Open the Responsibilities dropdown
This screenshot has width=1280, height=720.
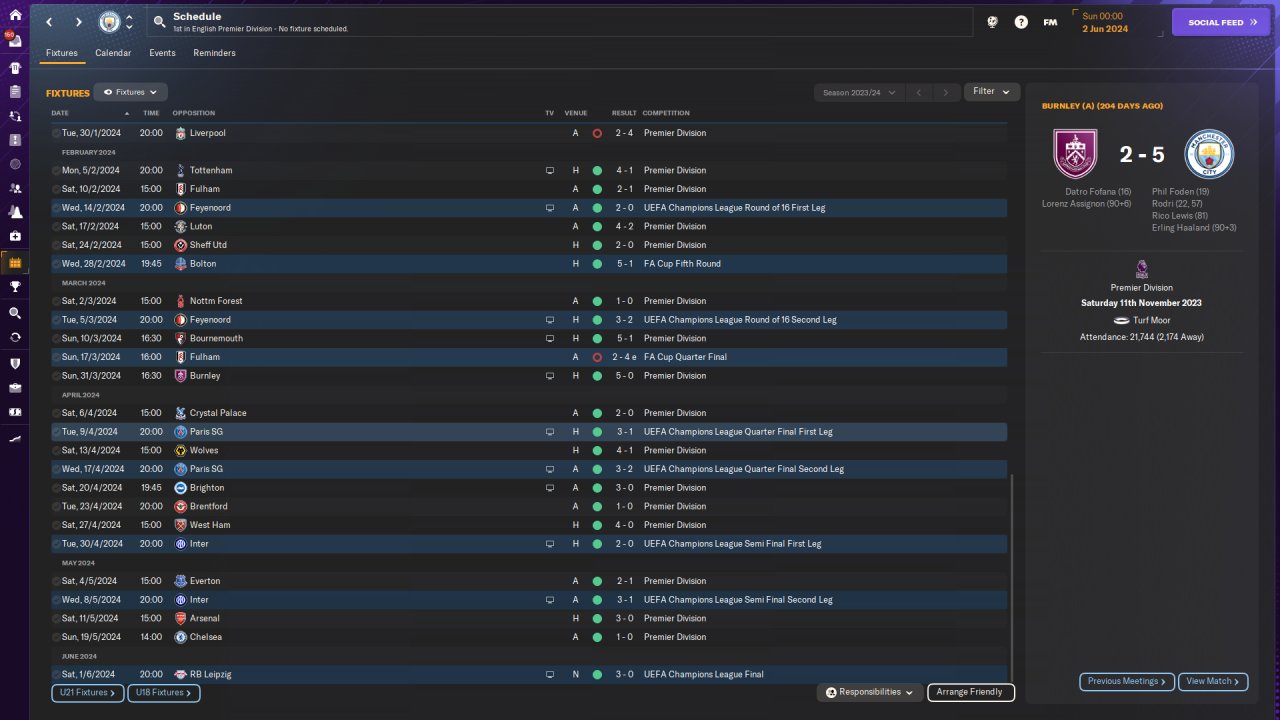coord(870,692)
